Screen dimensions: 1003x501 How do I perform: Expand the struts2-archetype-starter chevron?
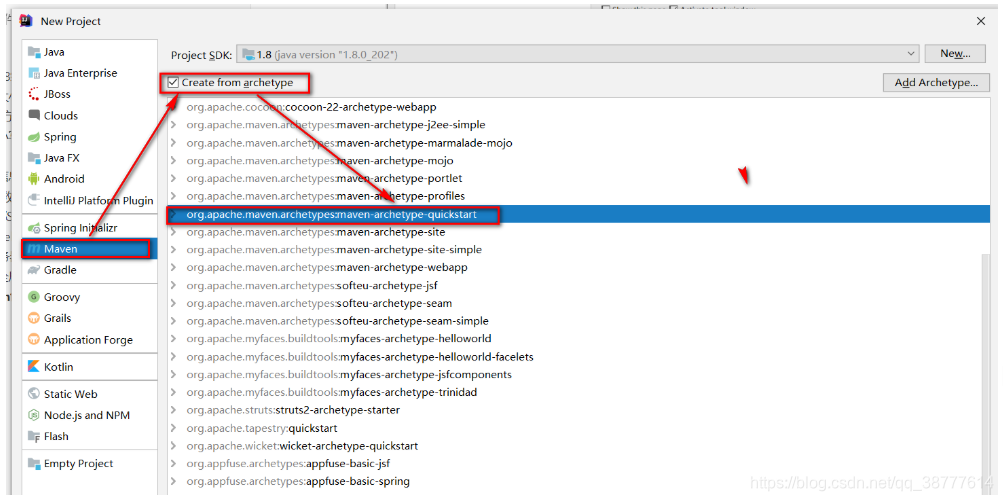(173, 410)
